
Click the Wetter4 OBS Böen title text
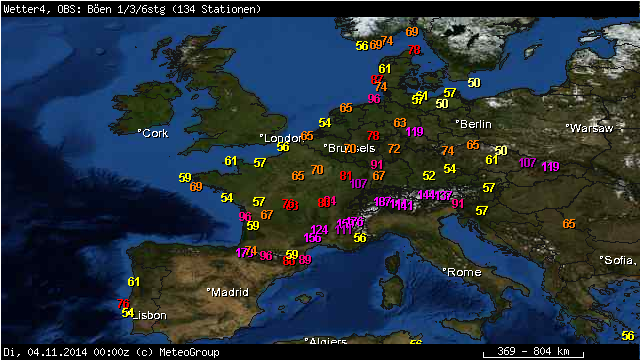[132, 9]
